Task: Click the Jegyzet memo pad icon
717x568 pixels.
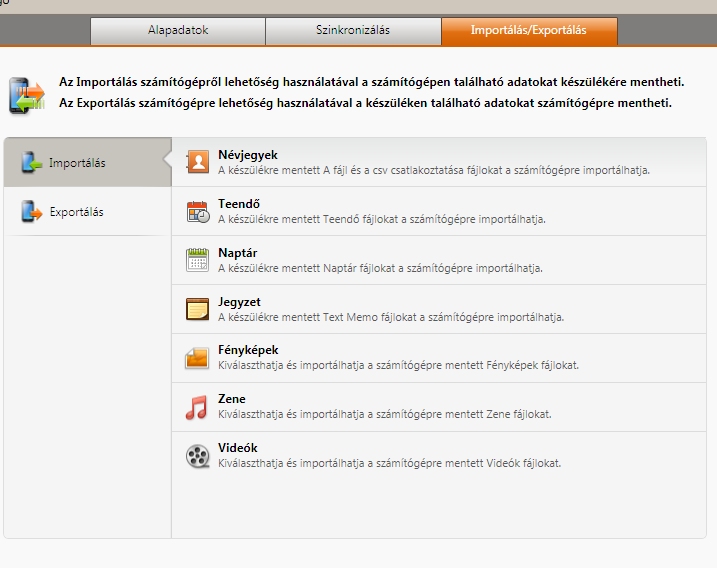Action: tap(198, 309)
